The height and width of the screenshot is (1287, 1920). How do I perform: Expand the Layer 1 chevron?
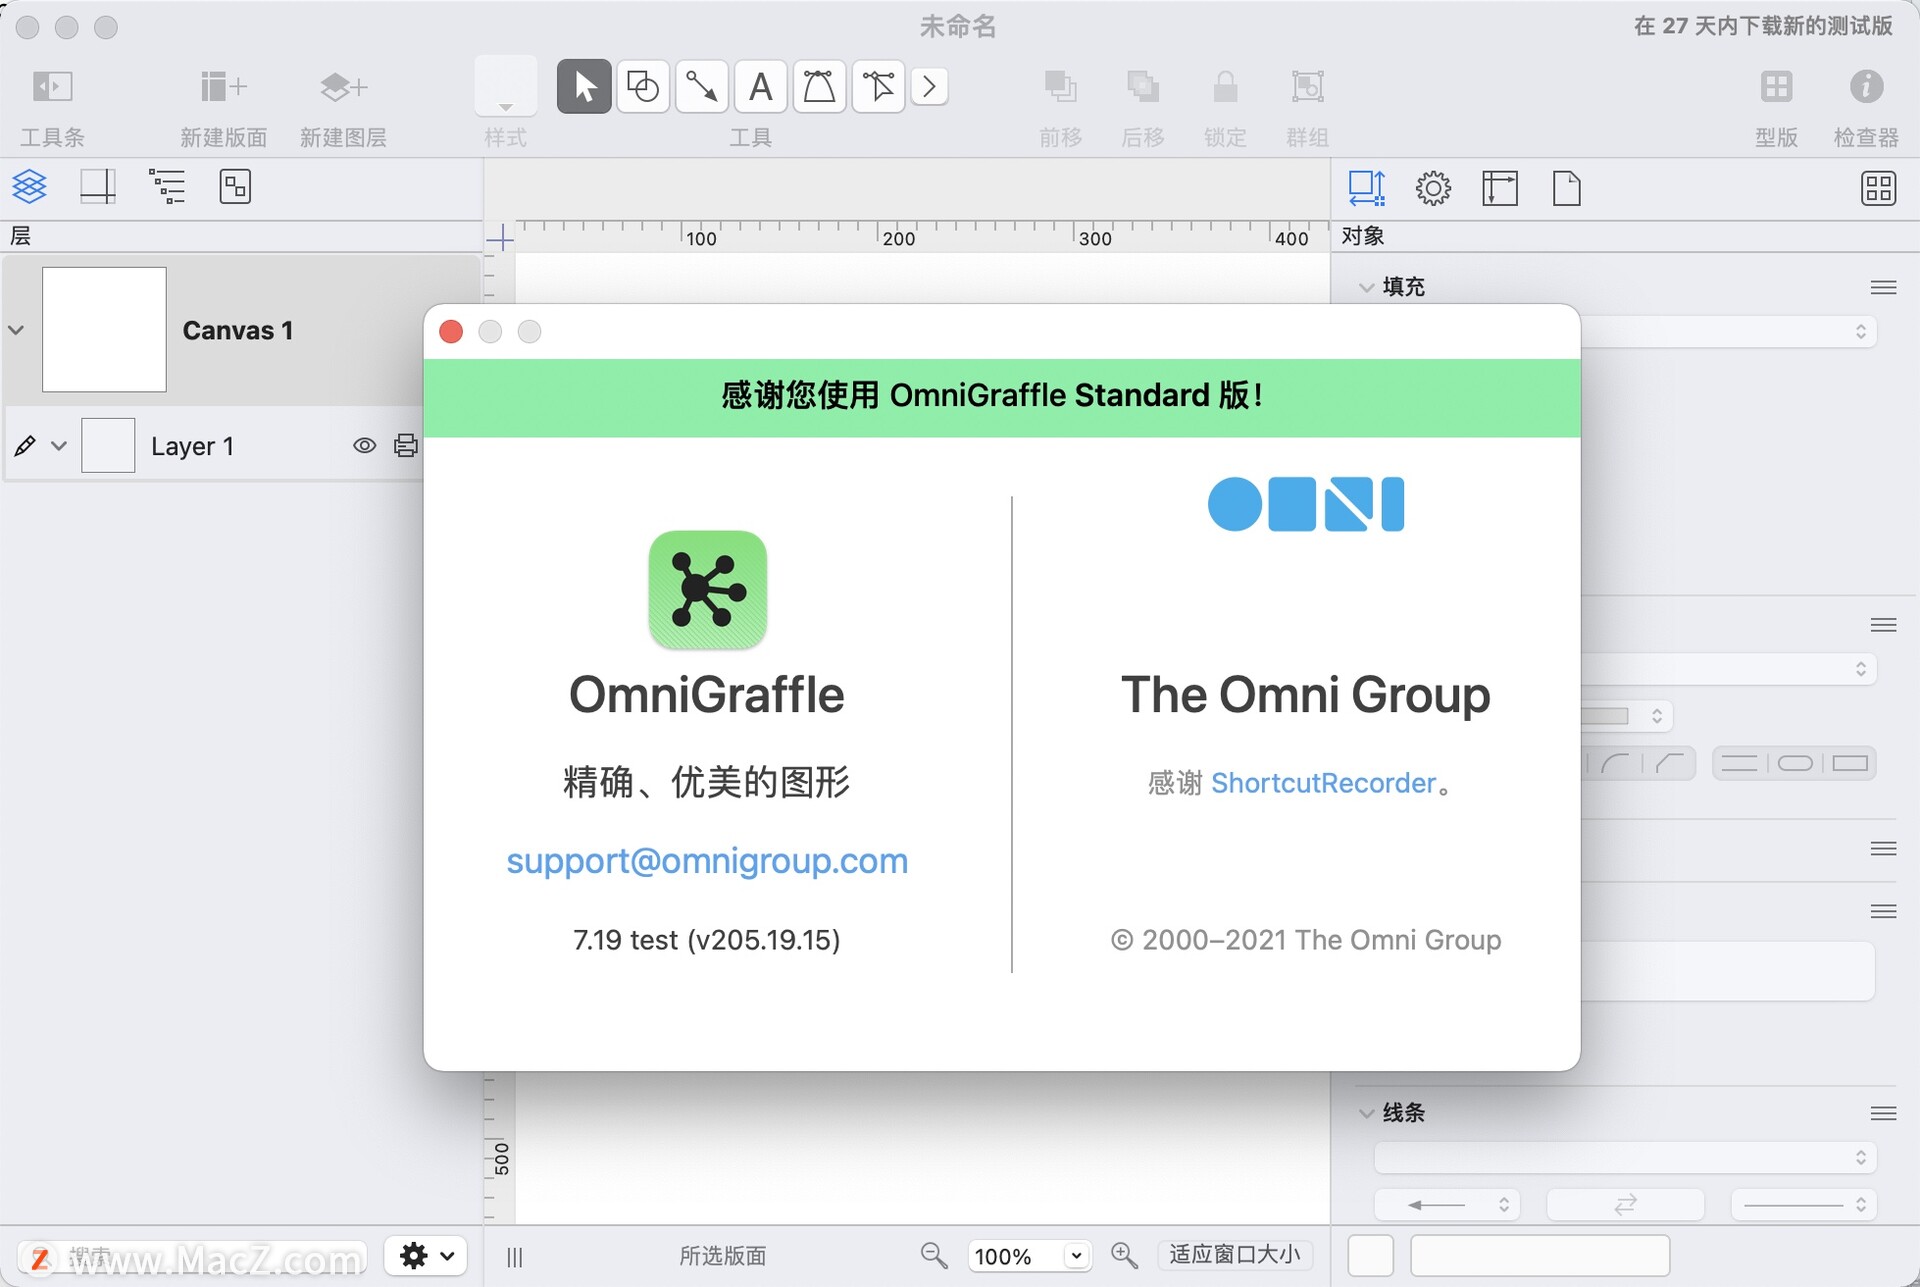click(x=59, y=446)
